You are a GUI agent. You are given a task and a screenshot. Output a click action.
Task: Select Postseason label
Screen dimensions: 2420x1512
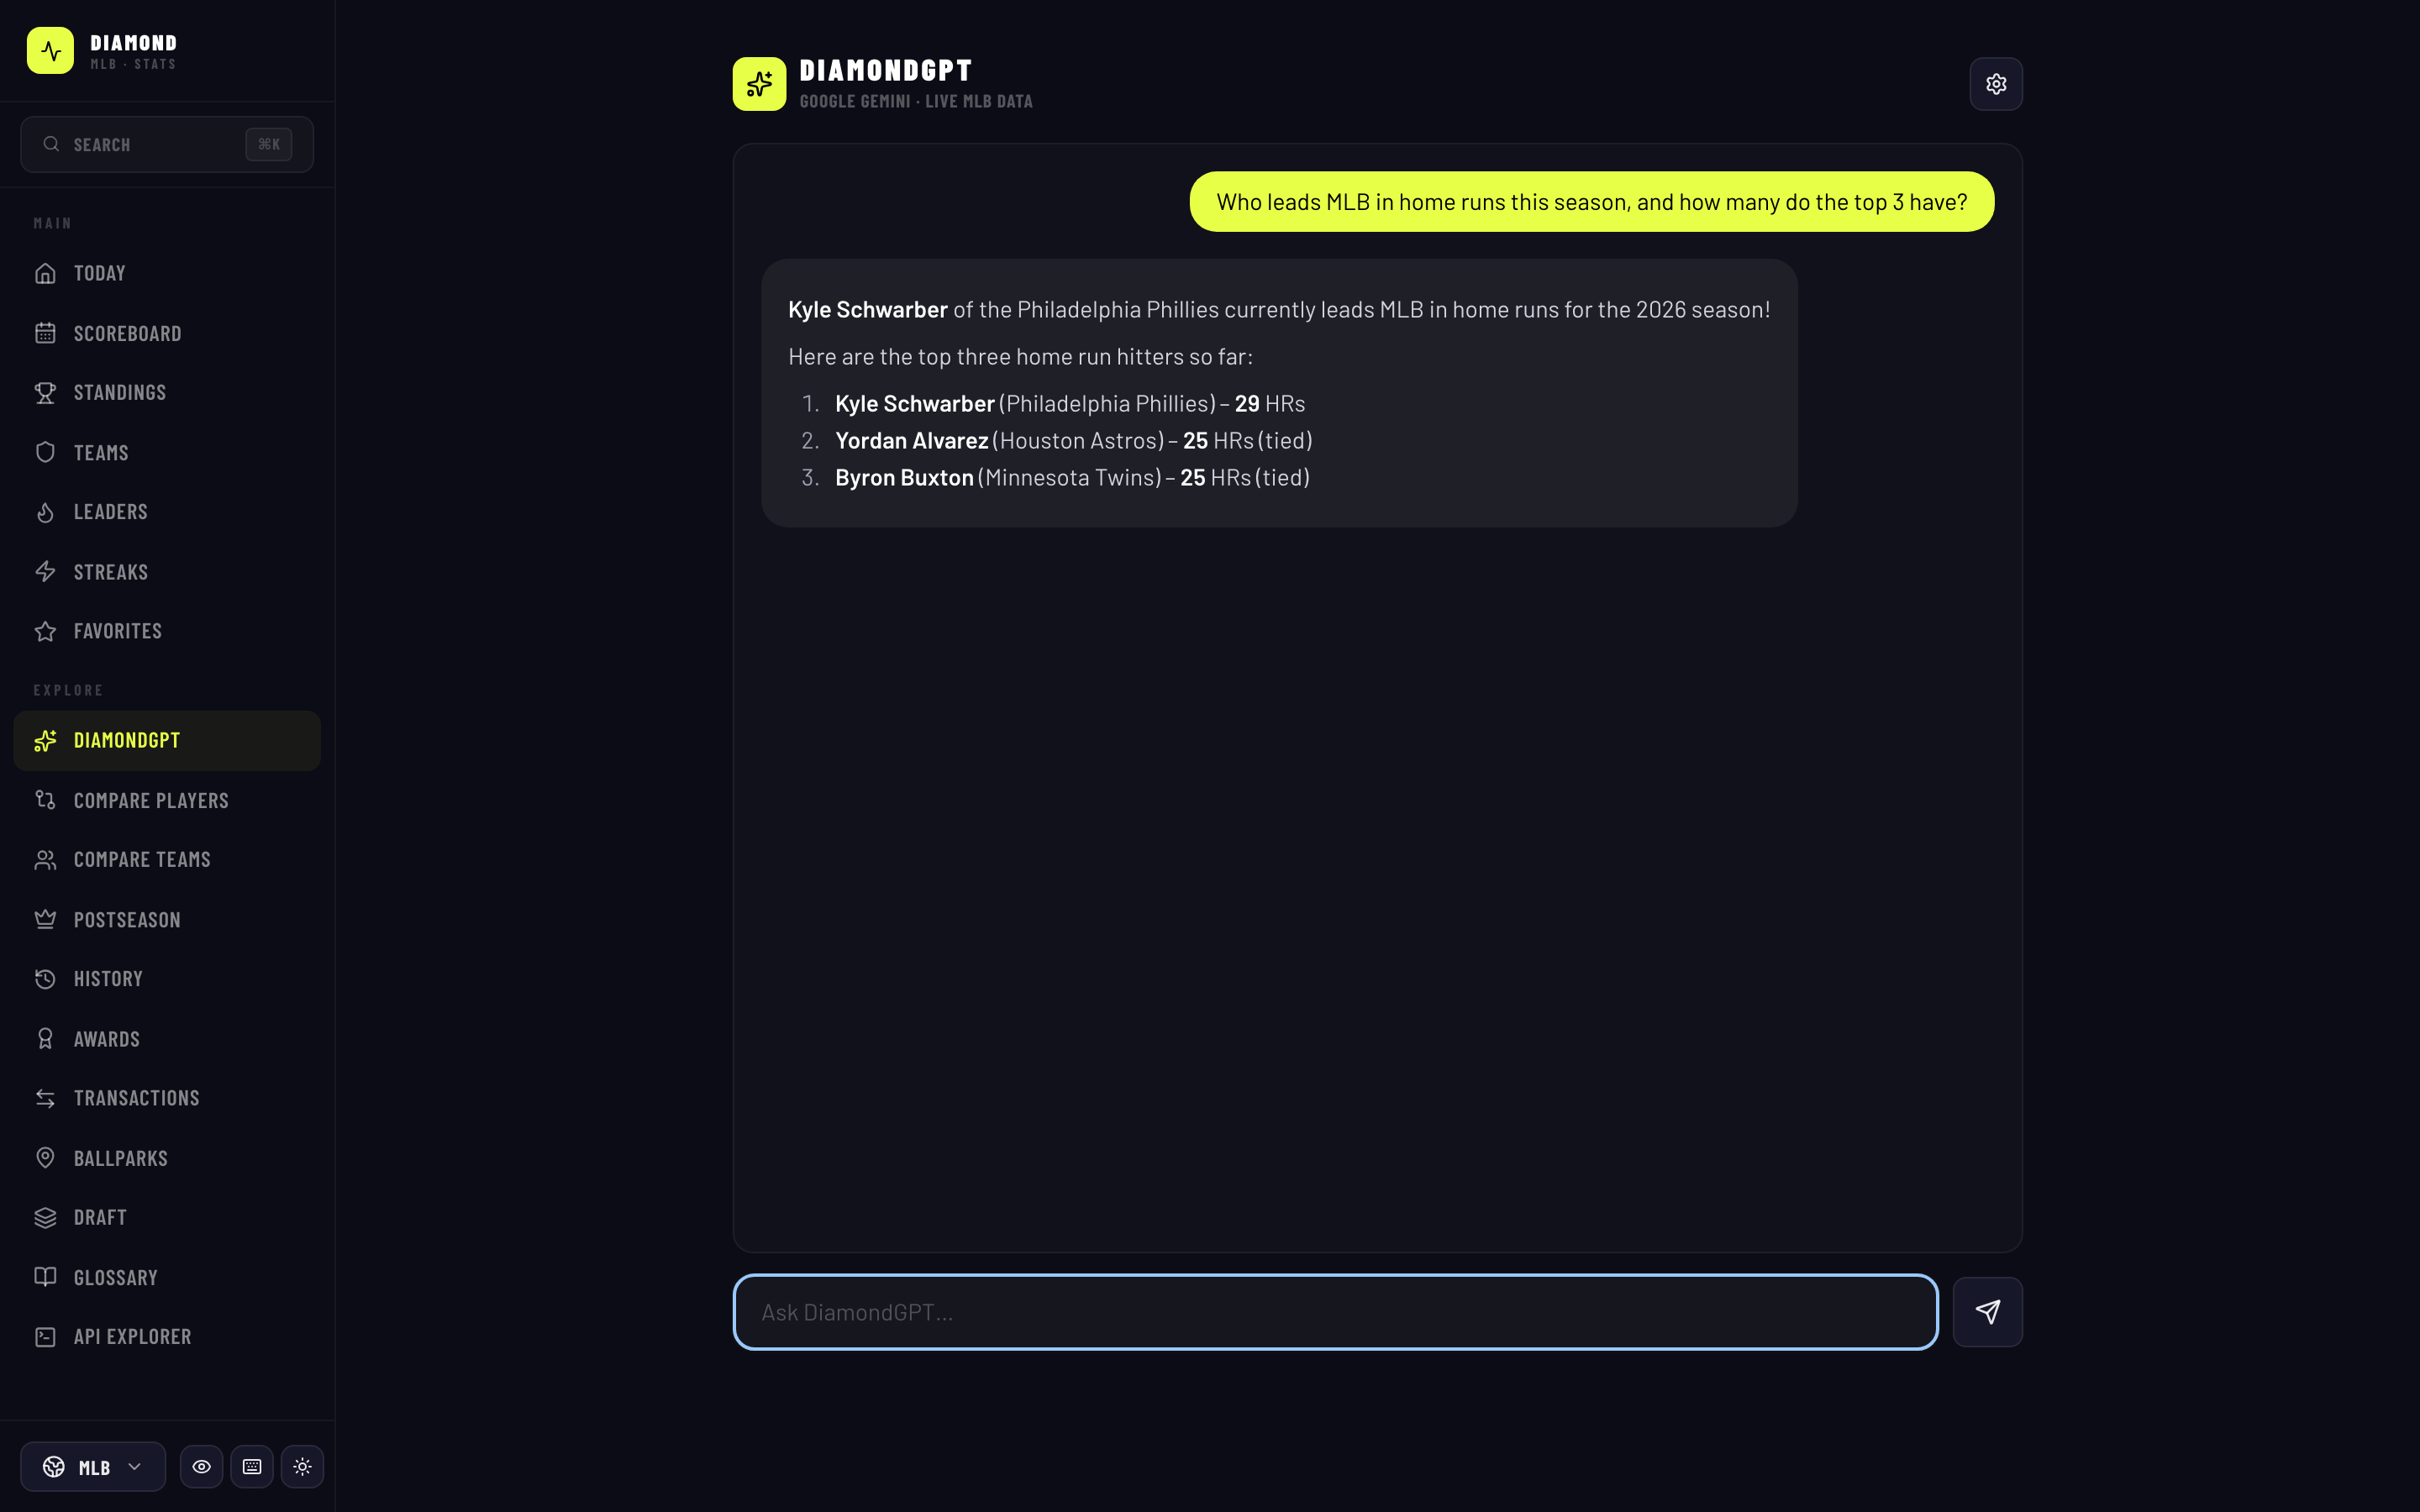127,920
